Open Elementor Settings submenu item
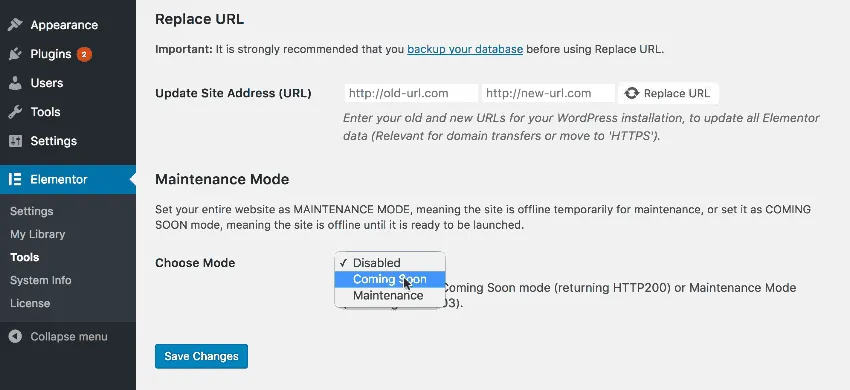Viewport: 850px width, 390px height. click(31, 211)
